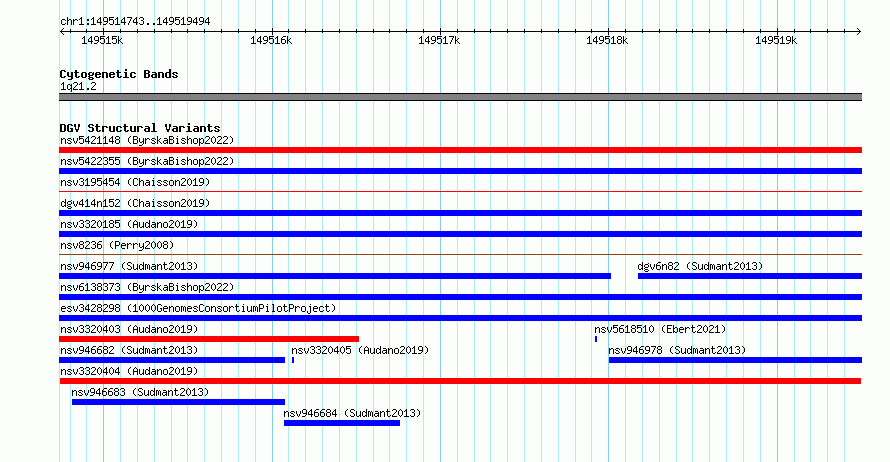
Task: Select the gray 1q21.2 cytogenetic band bar
Action: [x=460, y=97]
